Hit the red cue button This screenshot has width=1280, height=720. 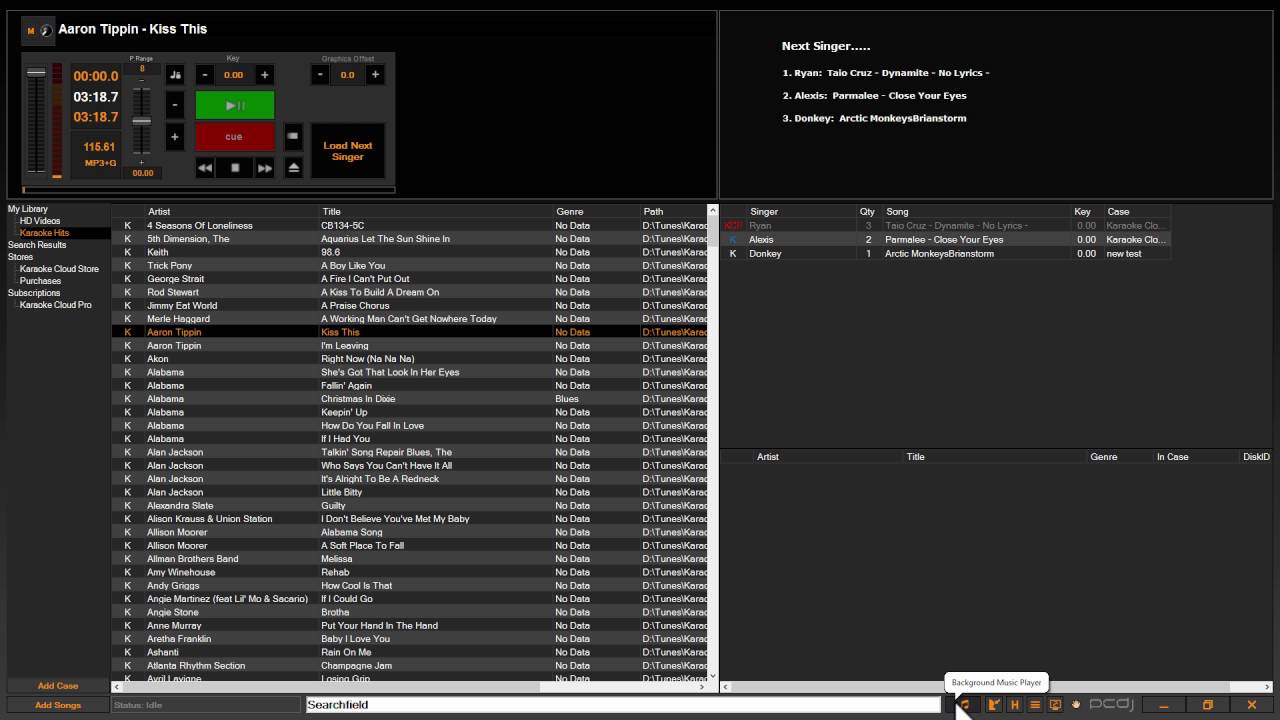click(234, 137)
